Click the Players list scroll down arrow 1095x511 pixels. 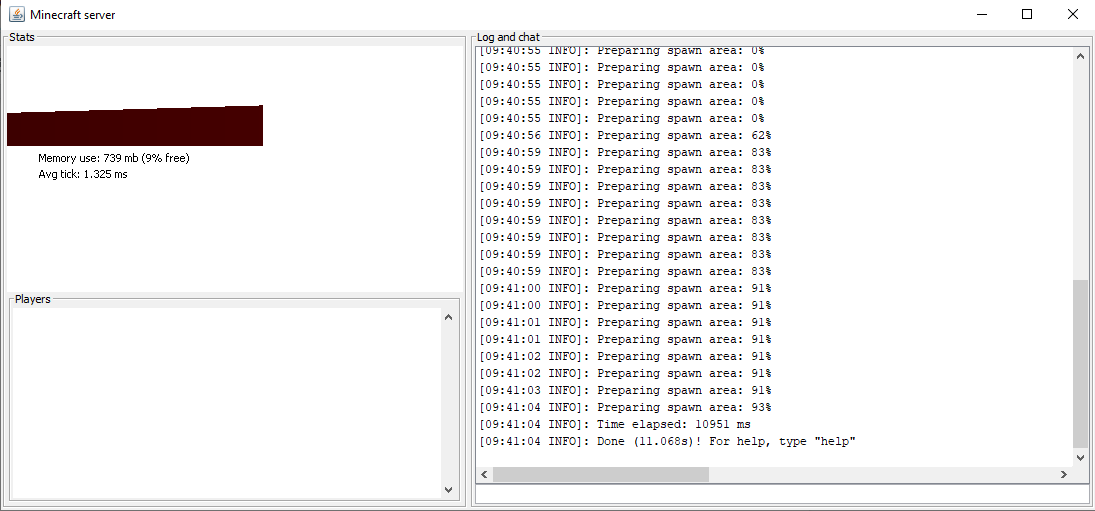(448, 489)
